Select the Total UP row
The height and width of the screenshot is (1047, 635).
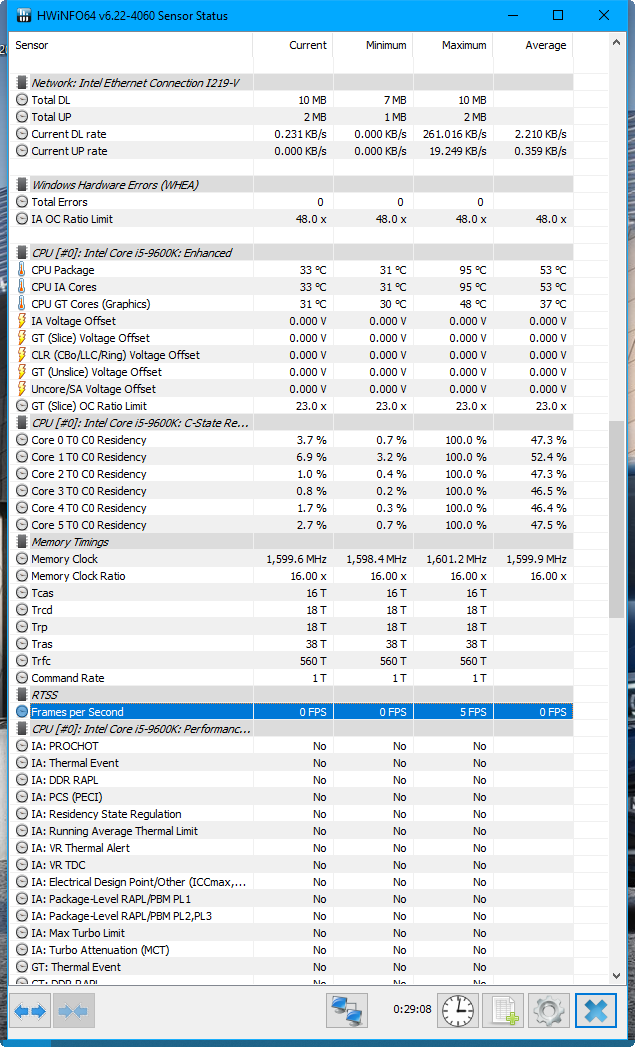point(291,117)
